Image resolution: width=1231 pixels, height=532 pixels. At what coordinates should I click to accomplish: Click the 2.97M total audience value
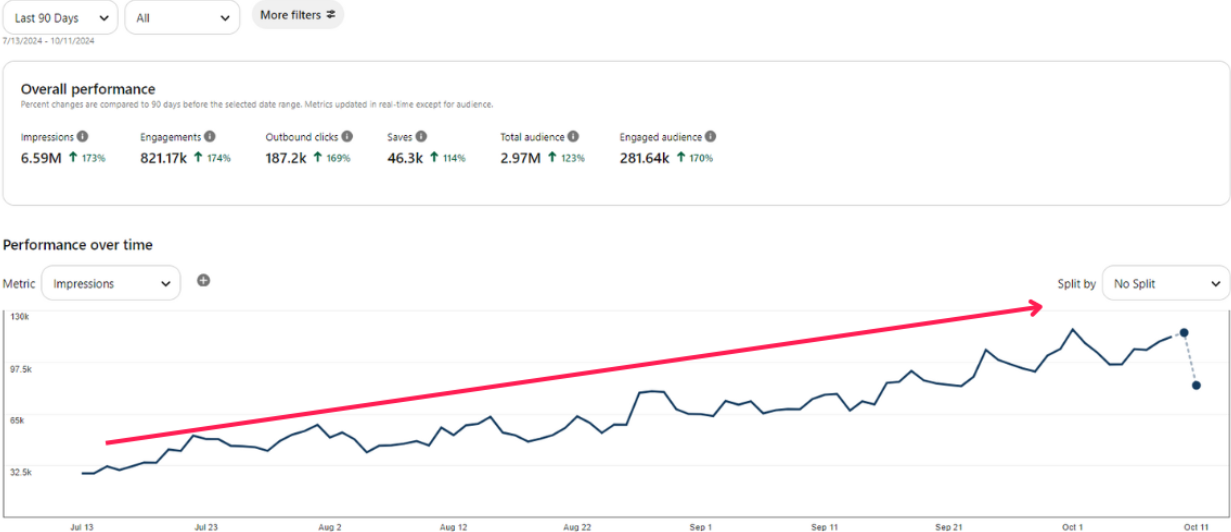pyautogui.click(x=521, y=158)
